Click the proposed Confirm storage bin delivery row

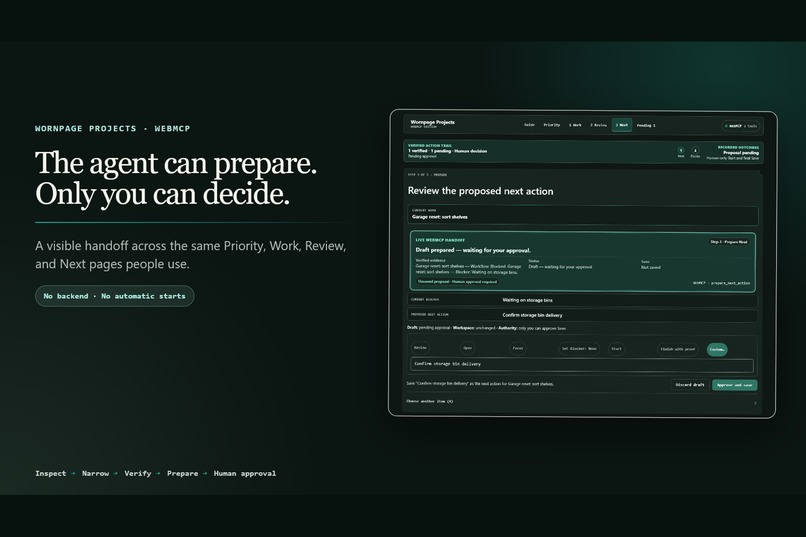tap(582, 315)
